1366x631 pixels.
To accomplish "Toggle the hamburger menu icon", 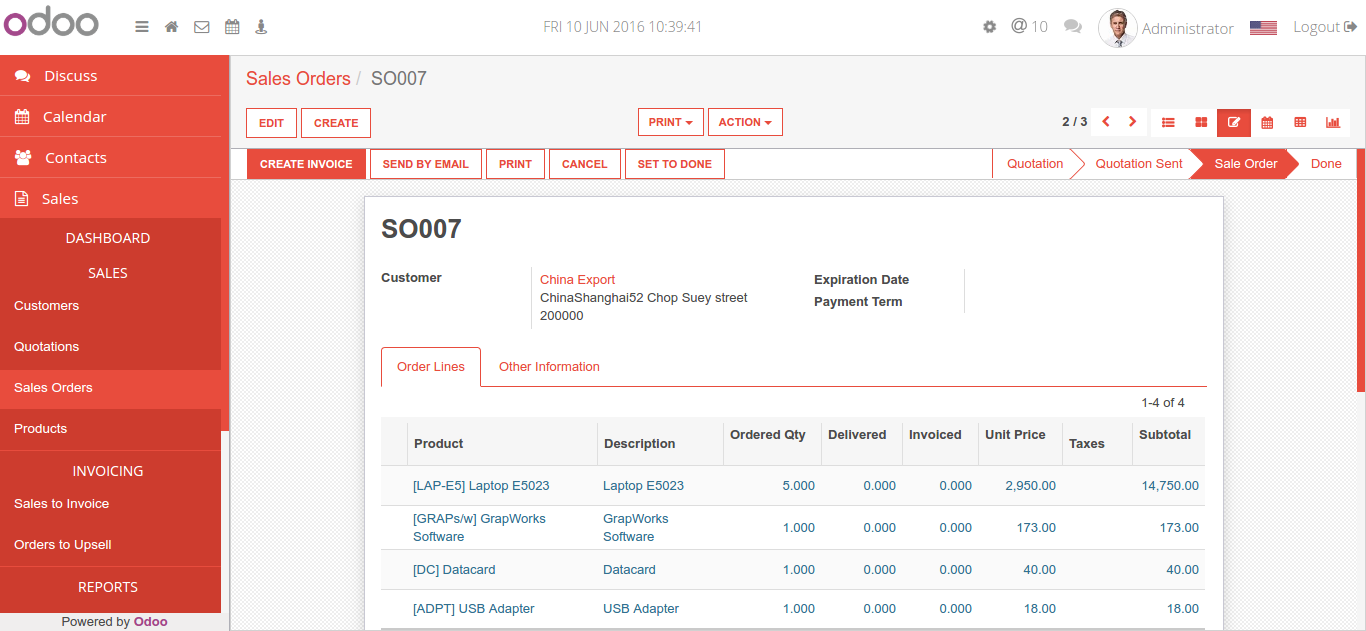I will coord(142,27).
